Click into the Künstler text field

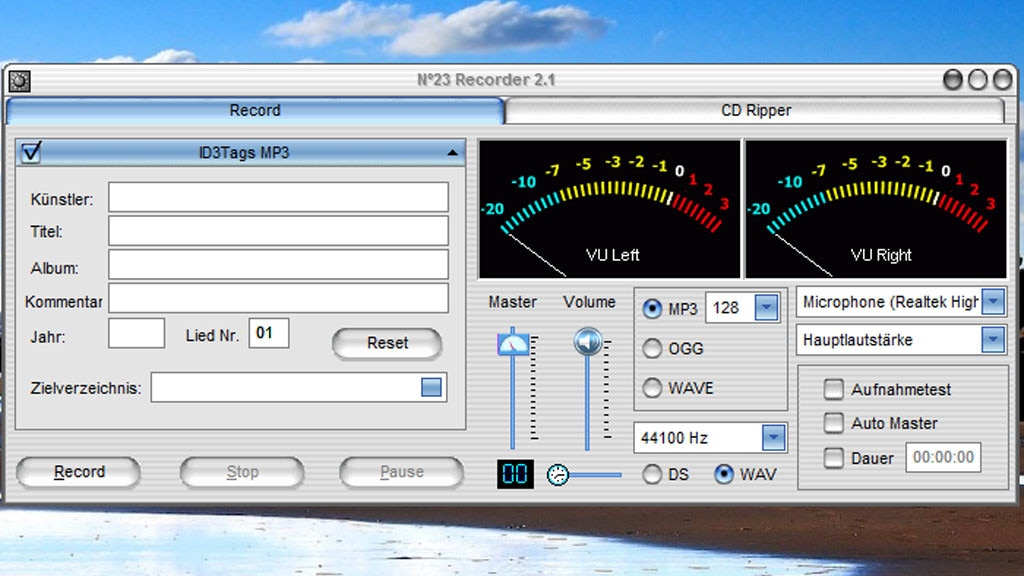(278, 198)
